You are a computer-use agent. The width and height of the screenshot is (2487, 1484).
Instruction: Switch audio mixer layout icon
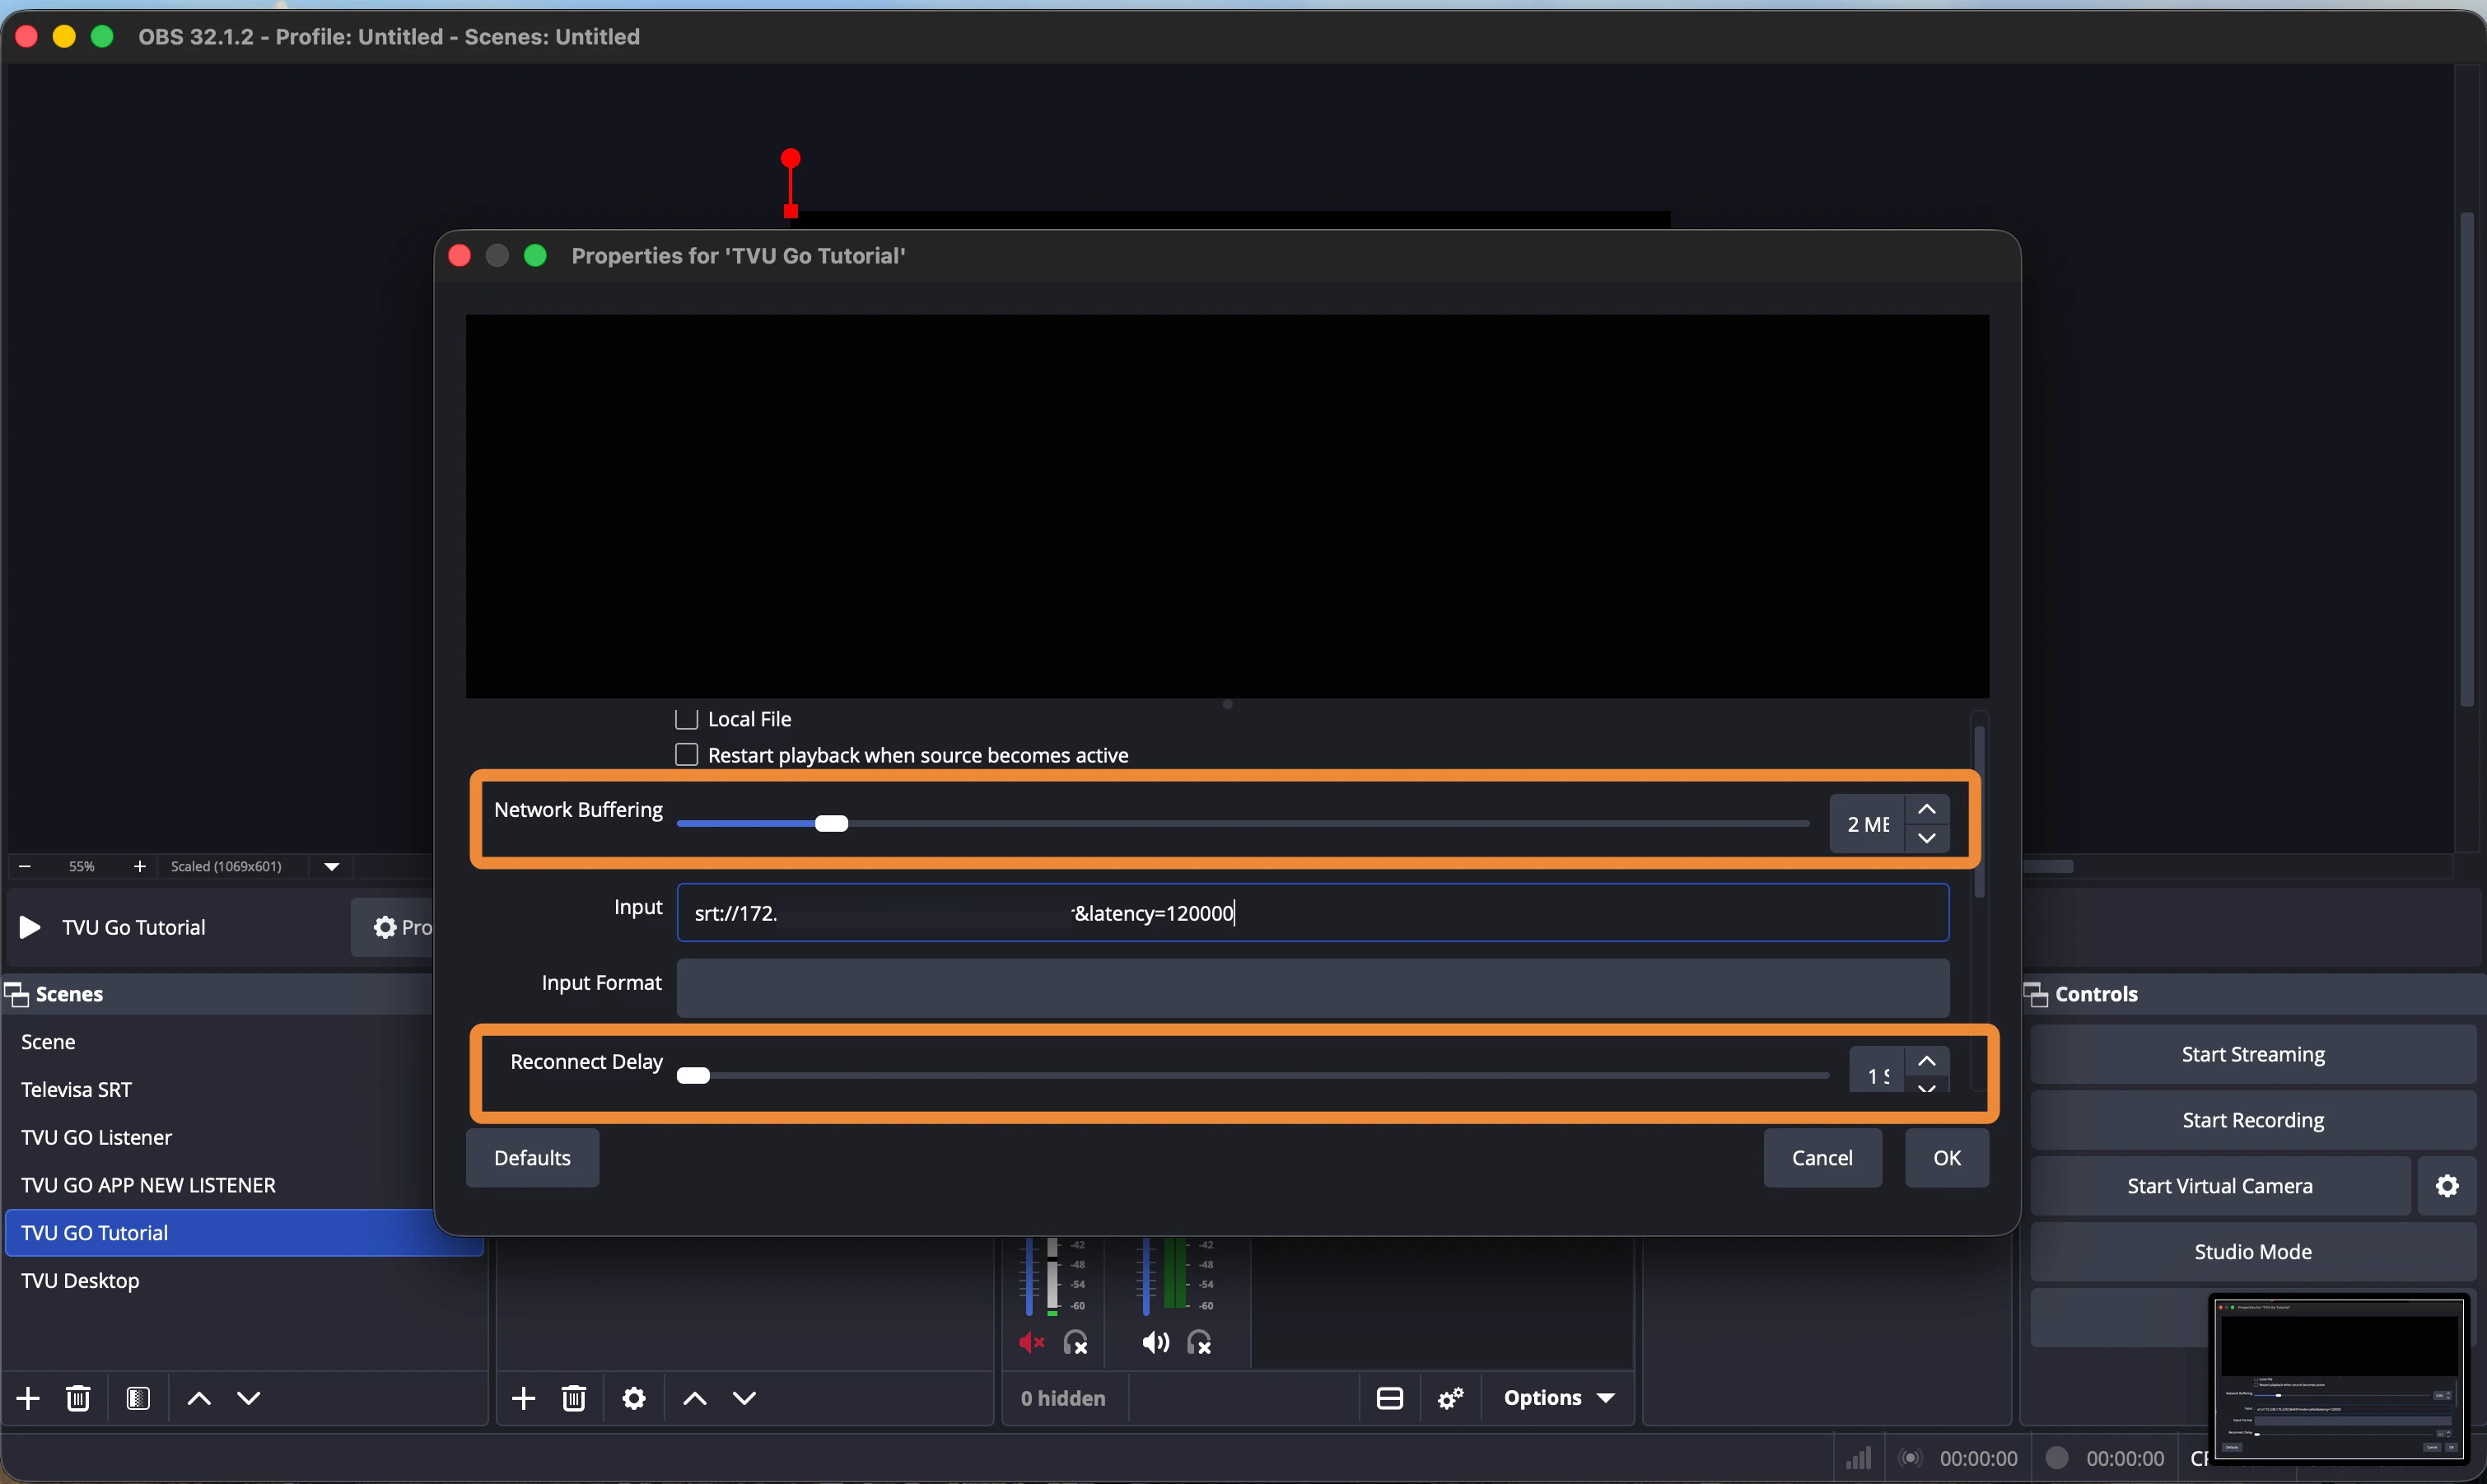(x=1390, y=1398)
